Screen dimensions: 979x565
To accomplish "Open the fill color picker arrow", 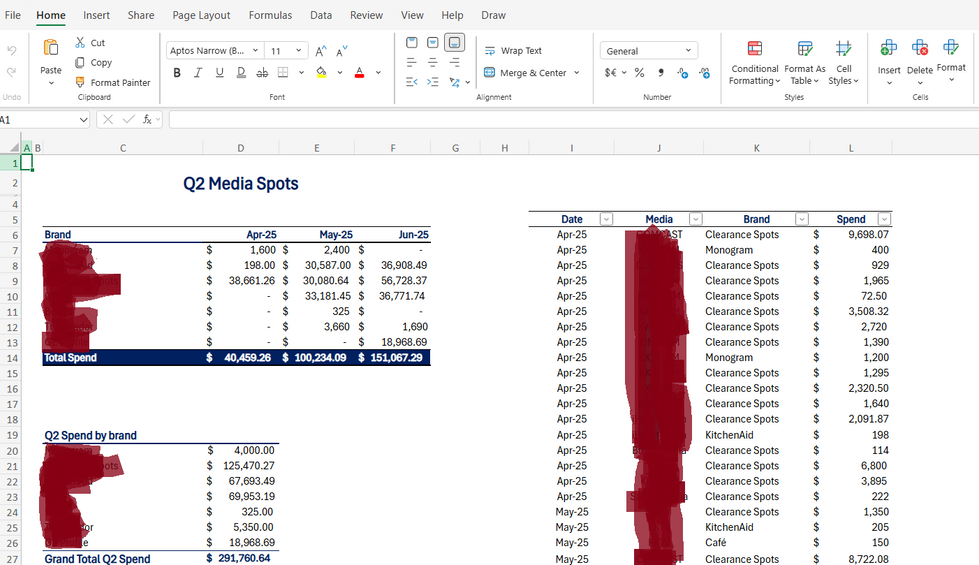I will tap(340, 72).
